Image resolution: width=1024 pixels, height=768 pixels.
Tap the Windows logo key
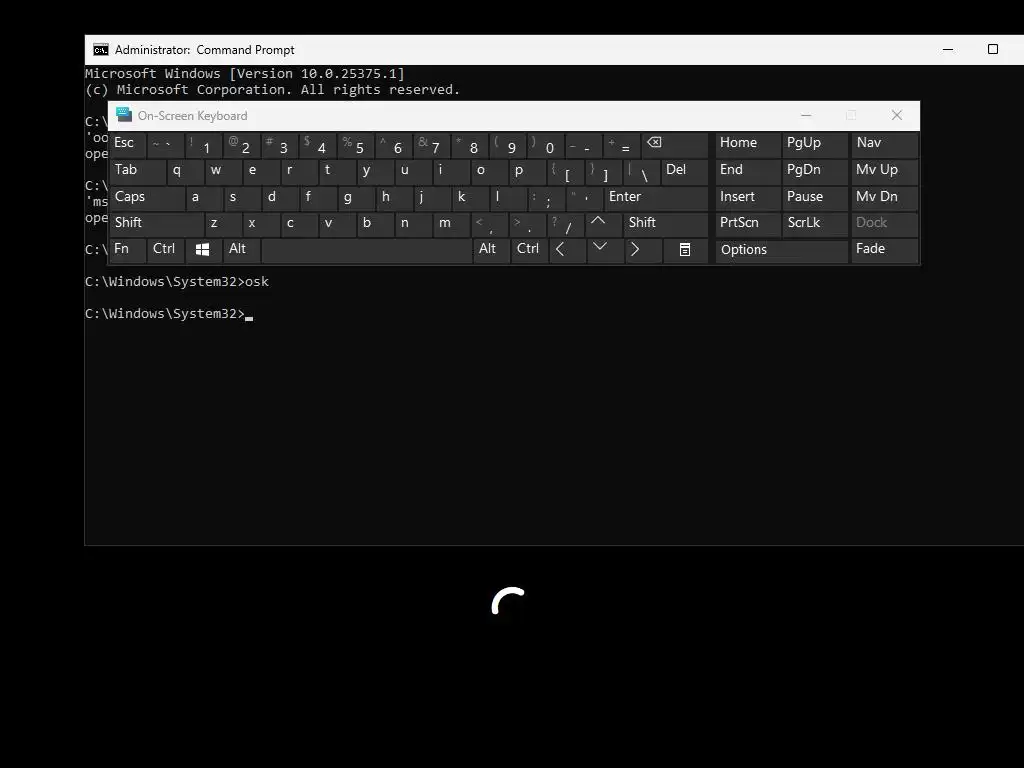tap(202, 250)
